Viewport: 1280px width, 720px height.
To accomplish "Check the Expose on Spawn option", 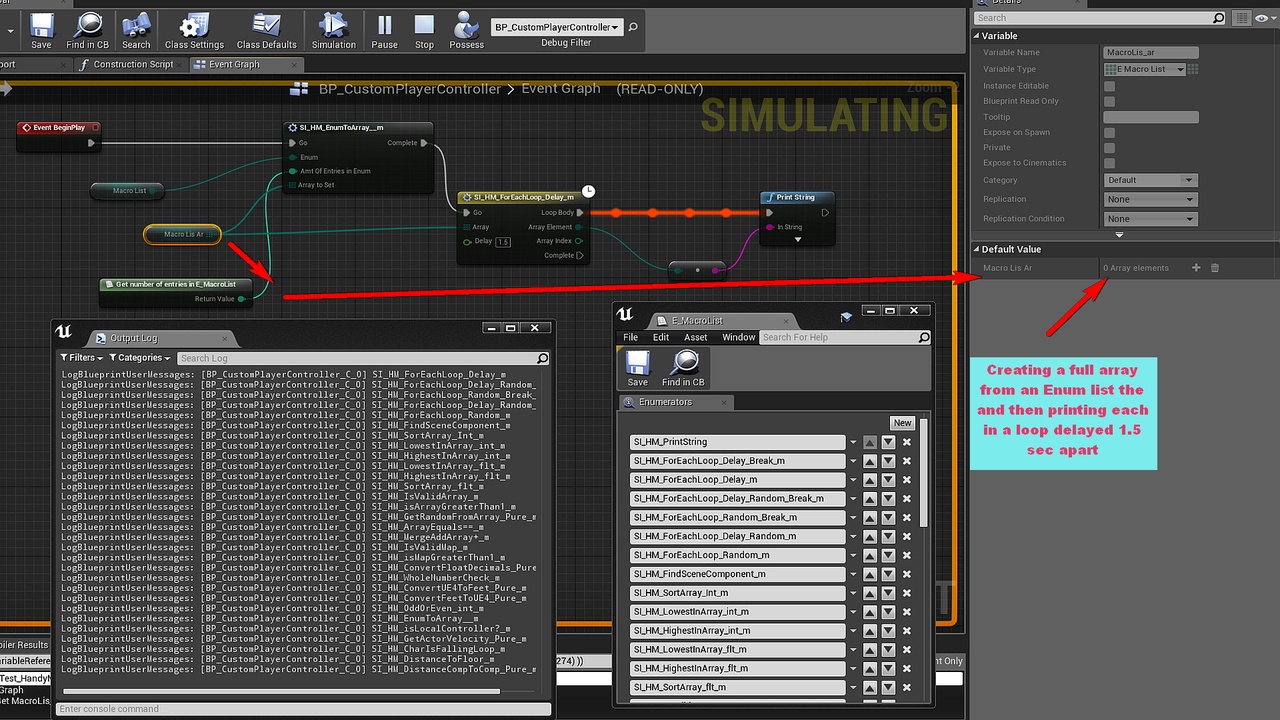I will coord(1109,132).
